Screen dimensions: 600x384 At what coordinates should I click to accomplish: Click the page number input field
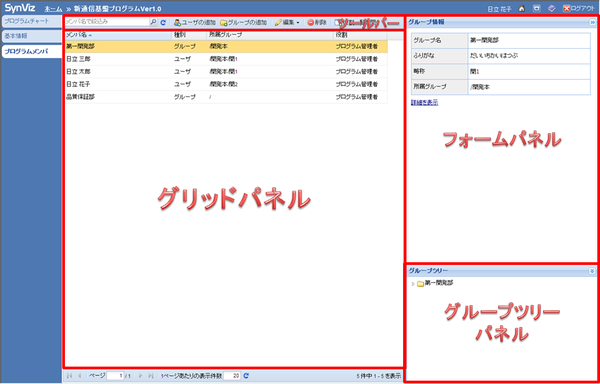(115, 376)
